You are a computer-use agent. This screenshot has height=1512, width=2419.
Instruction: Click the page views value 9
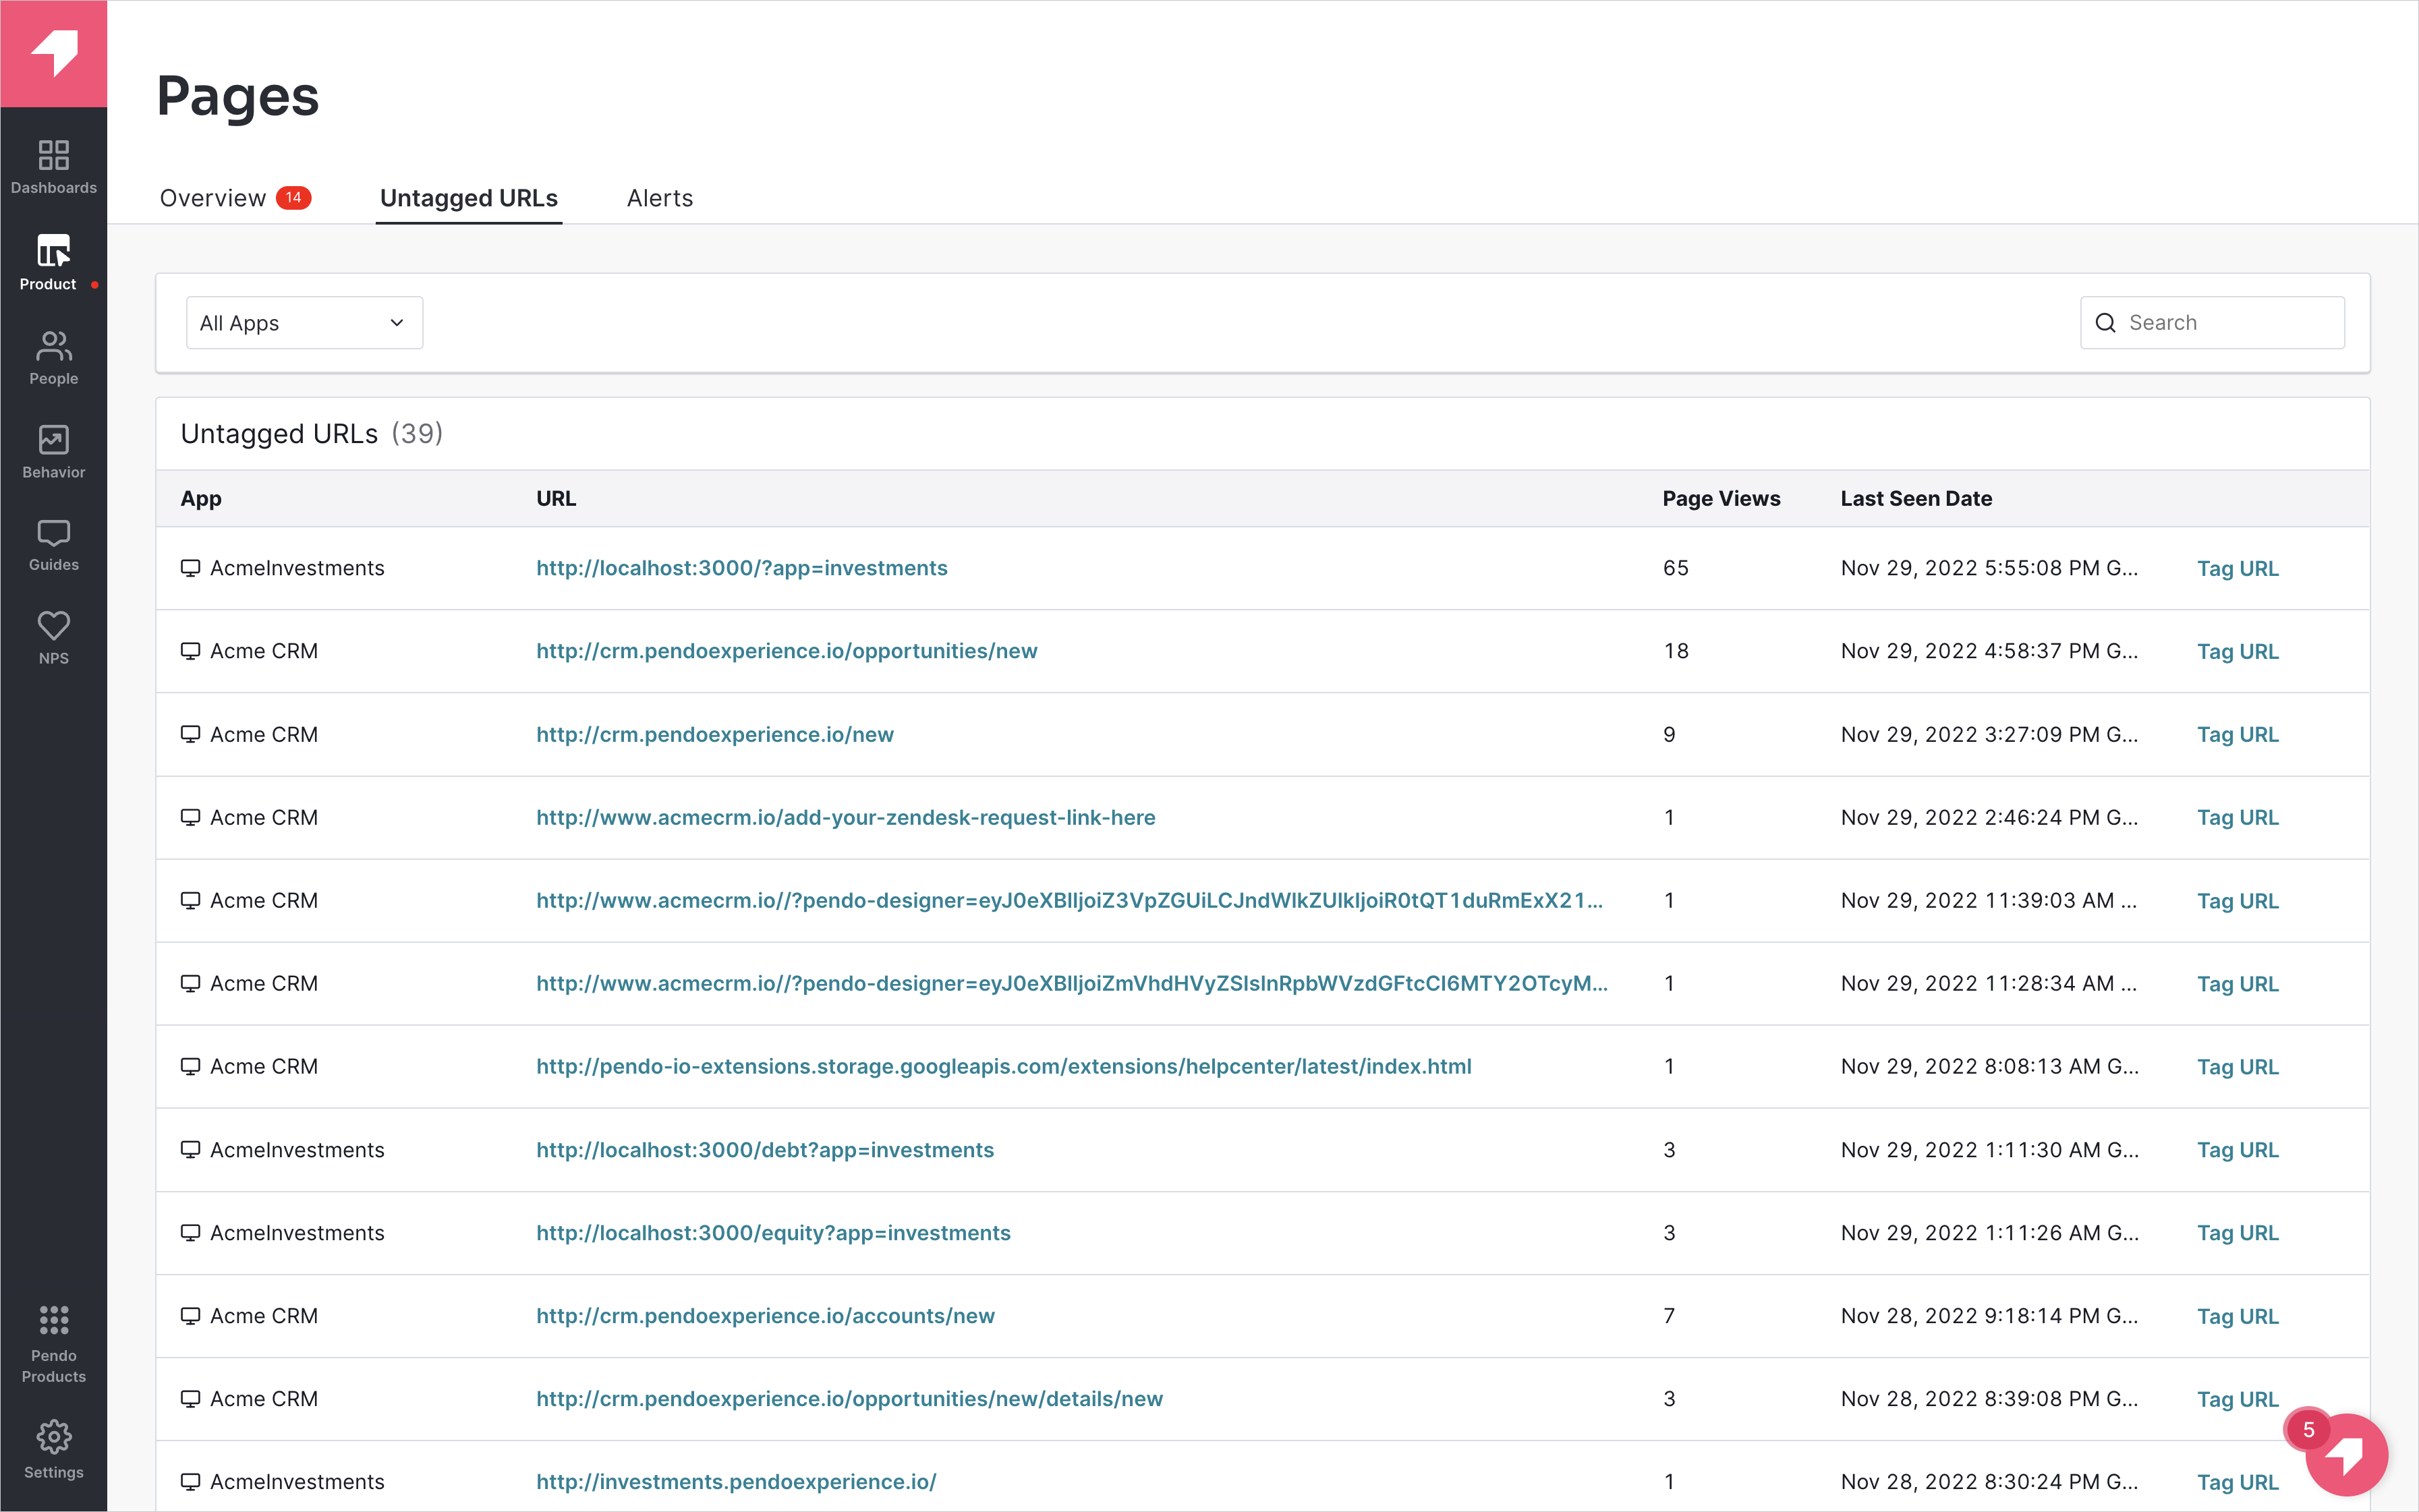point(1669,735)
